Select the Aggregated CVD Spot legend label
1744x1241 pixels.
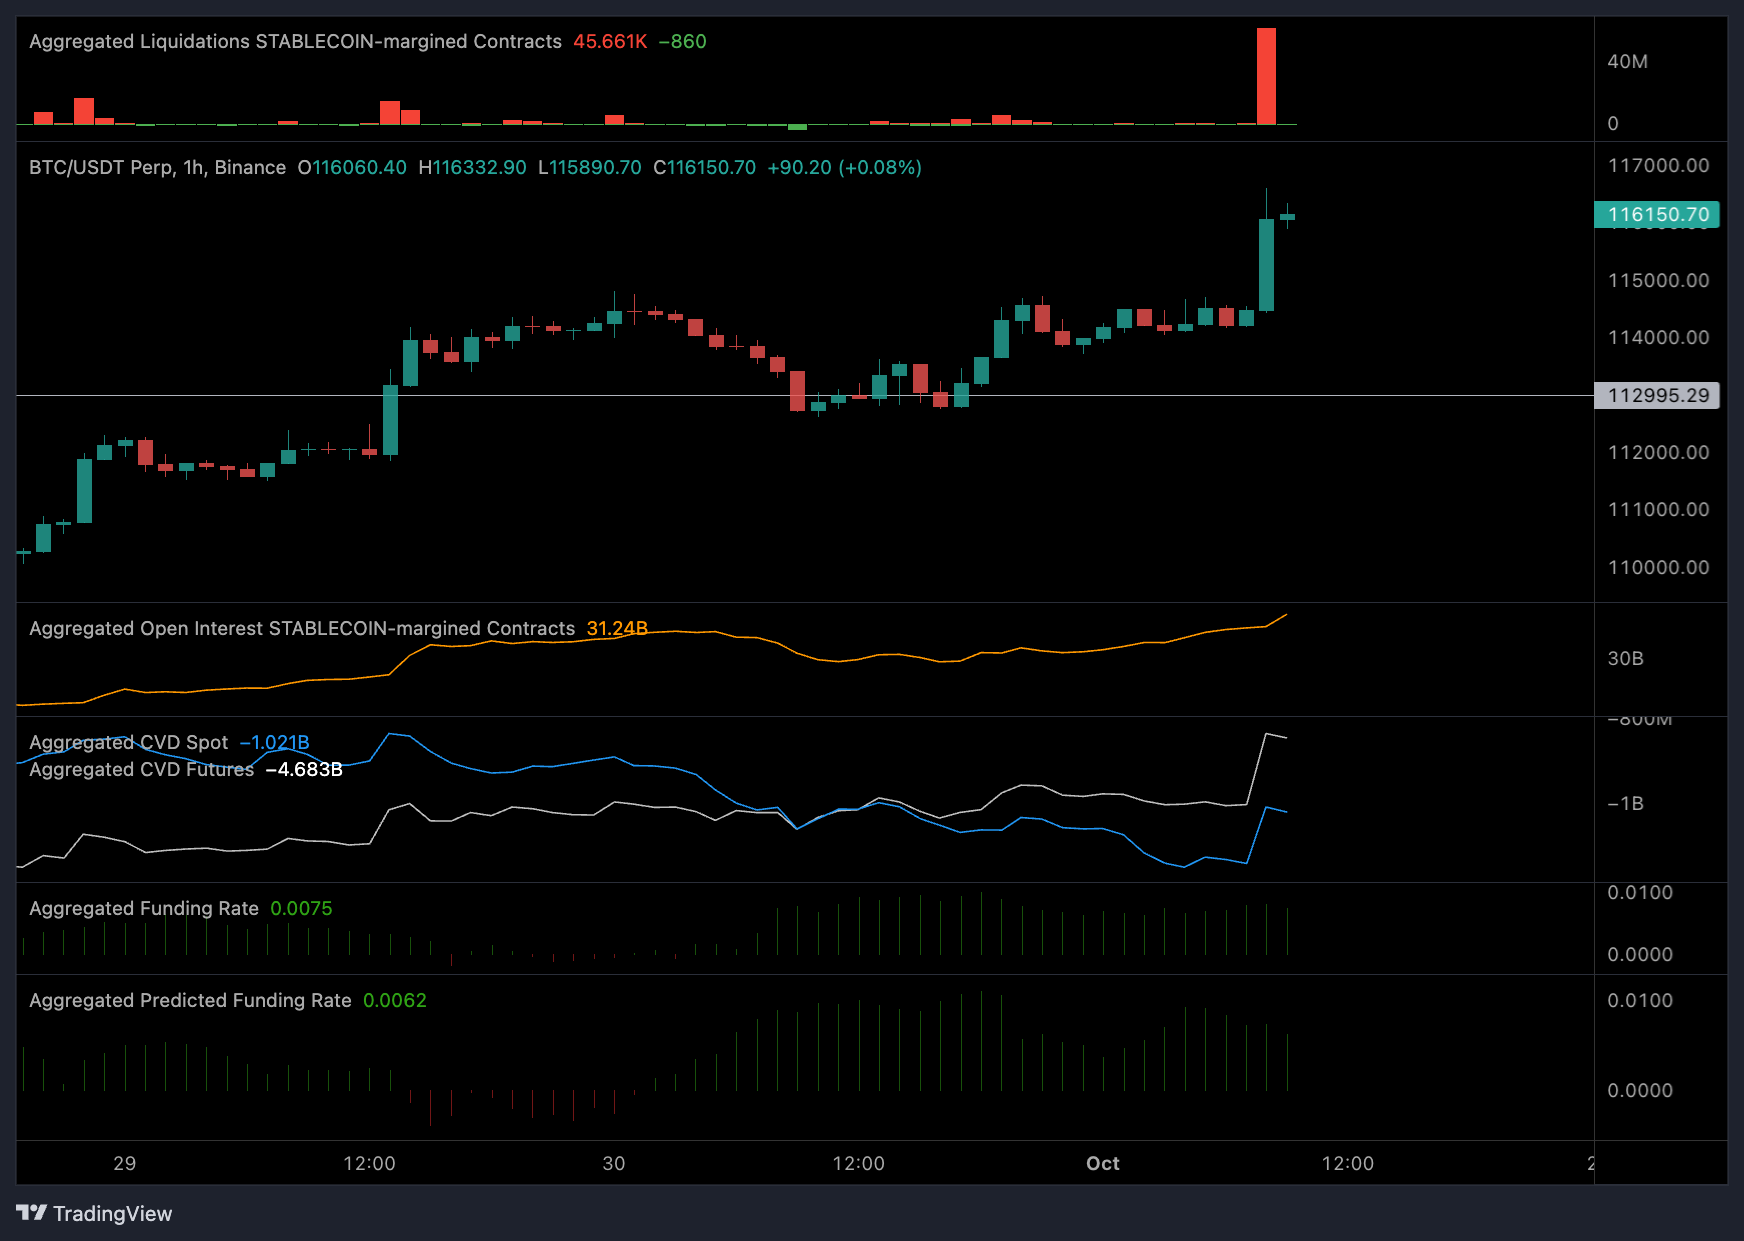pyautogui.click(x=128, y=742)
